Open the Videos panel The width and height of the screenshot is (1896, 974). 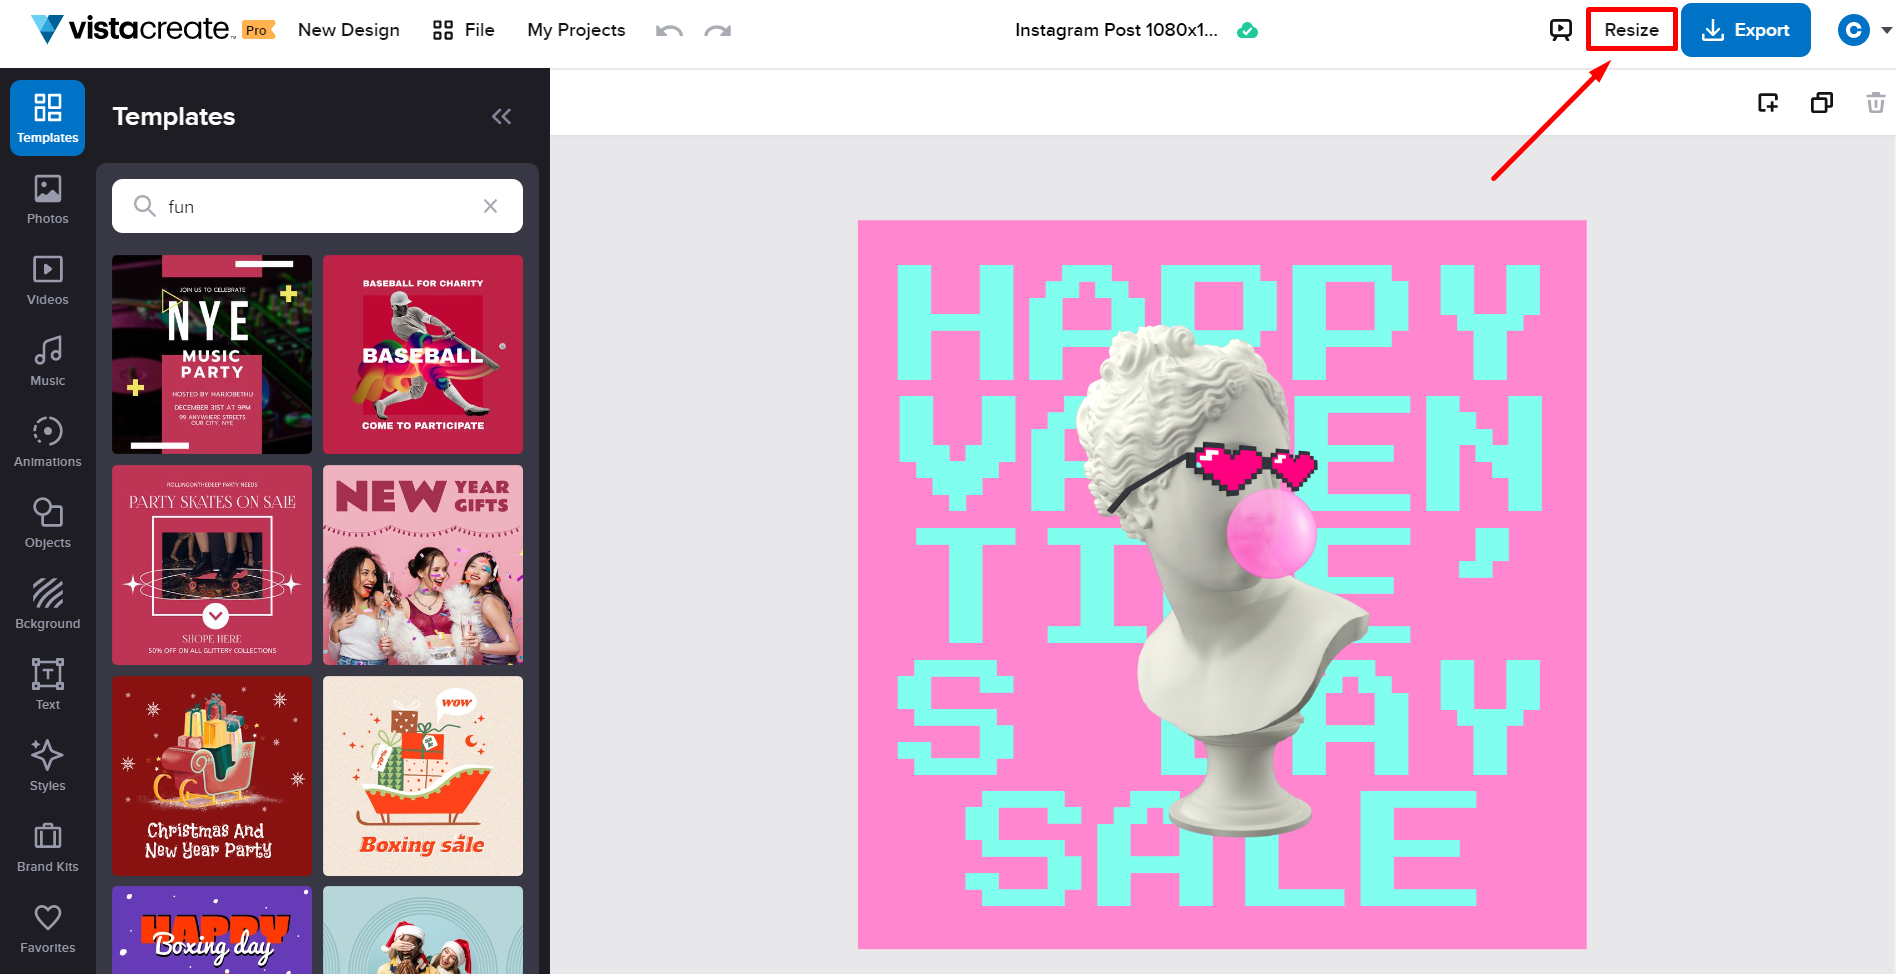coord(47,280)
